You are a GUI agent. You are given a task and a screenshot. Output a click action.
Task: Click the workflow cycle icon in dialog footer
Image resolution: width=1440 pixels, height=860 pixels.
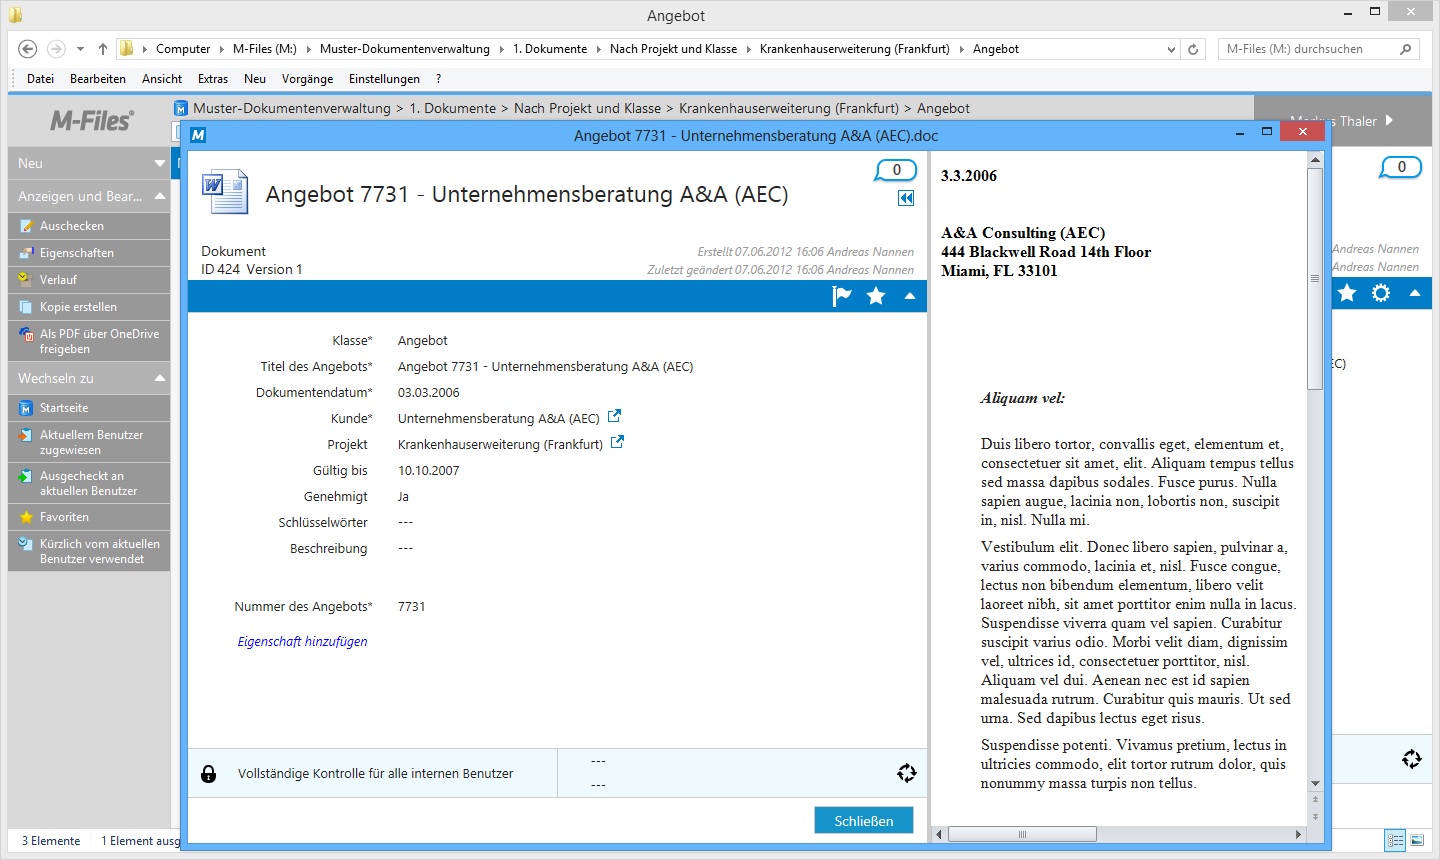click(x=906, y=773)
